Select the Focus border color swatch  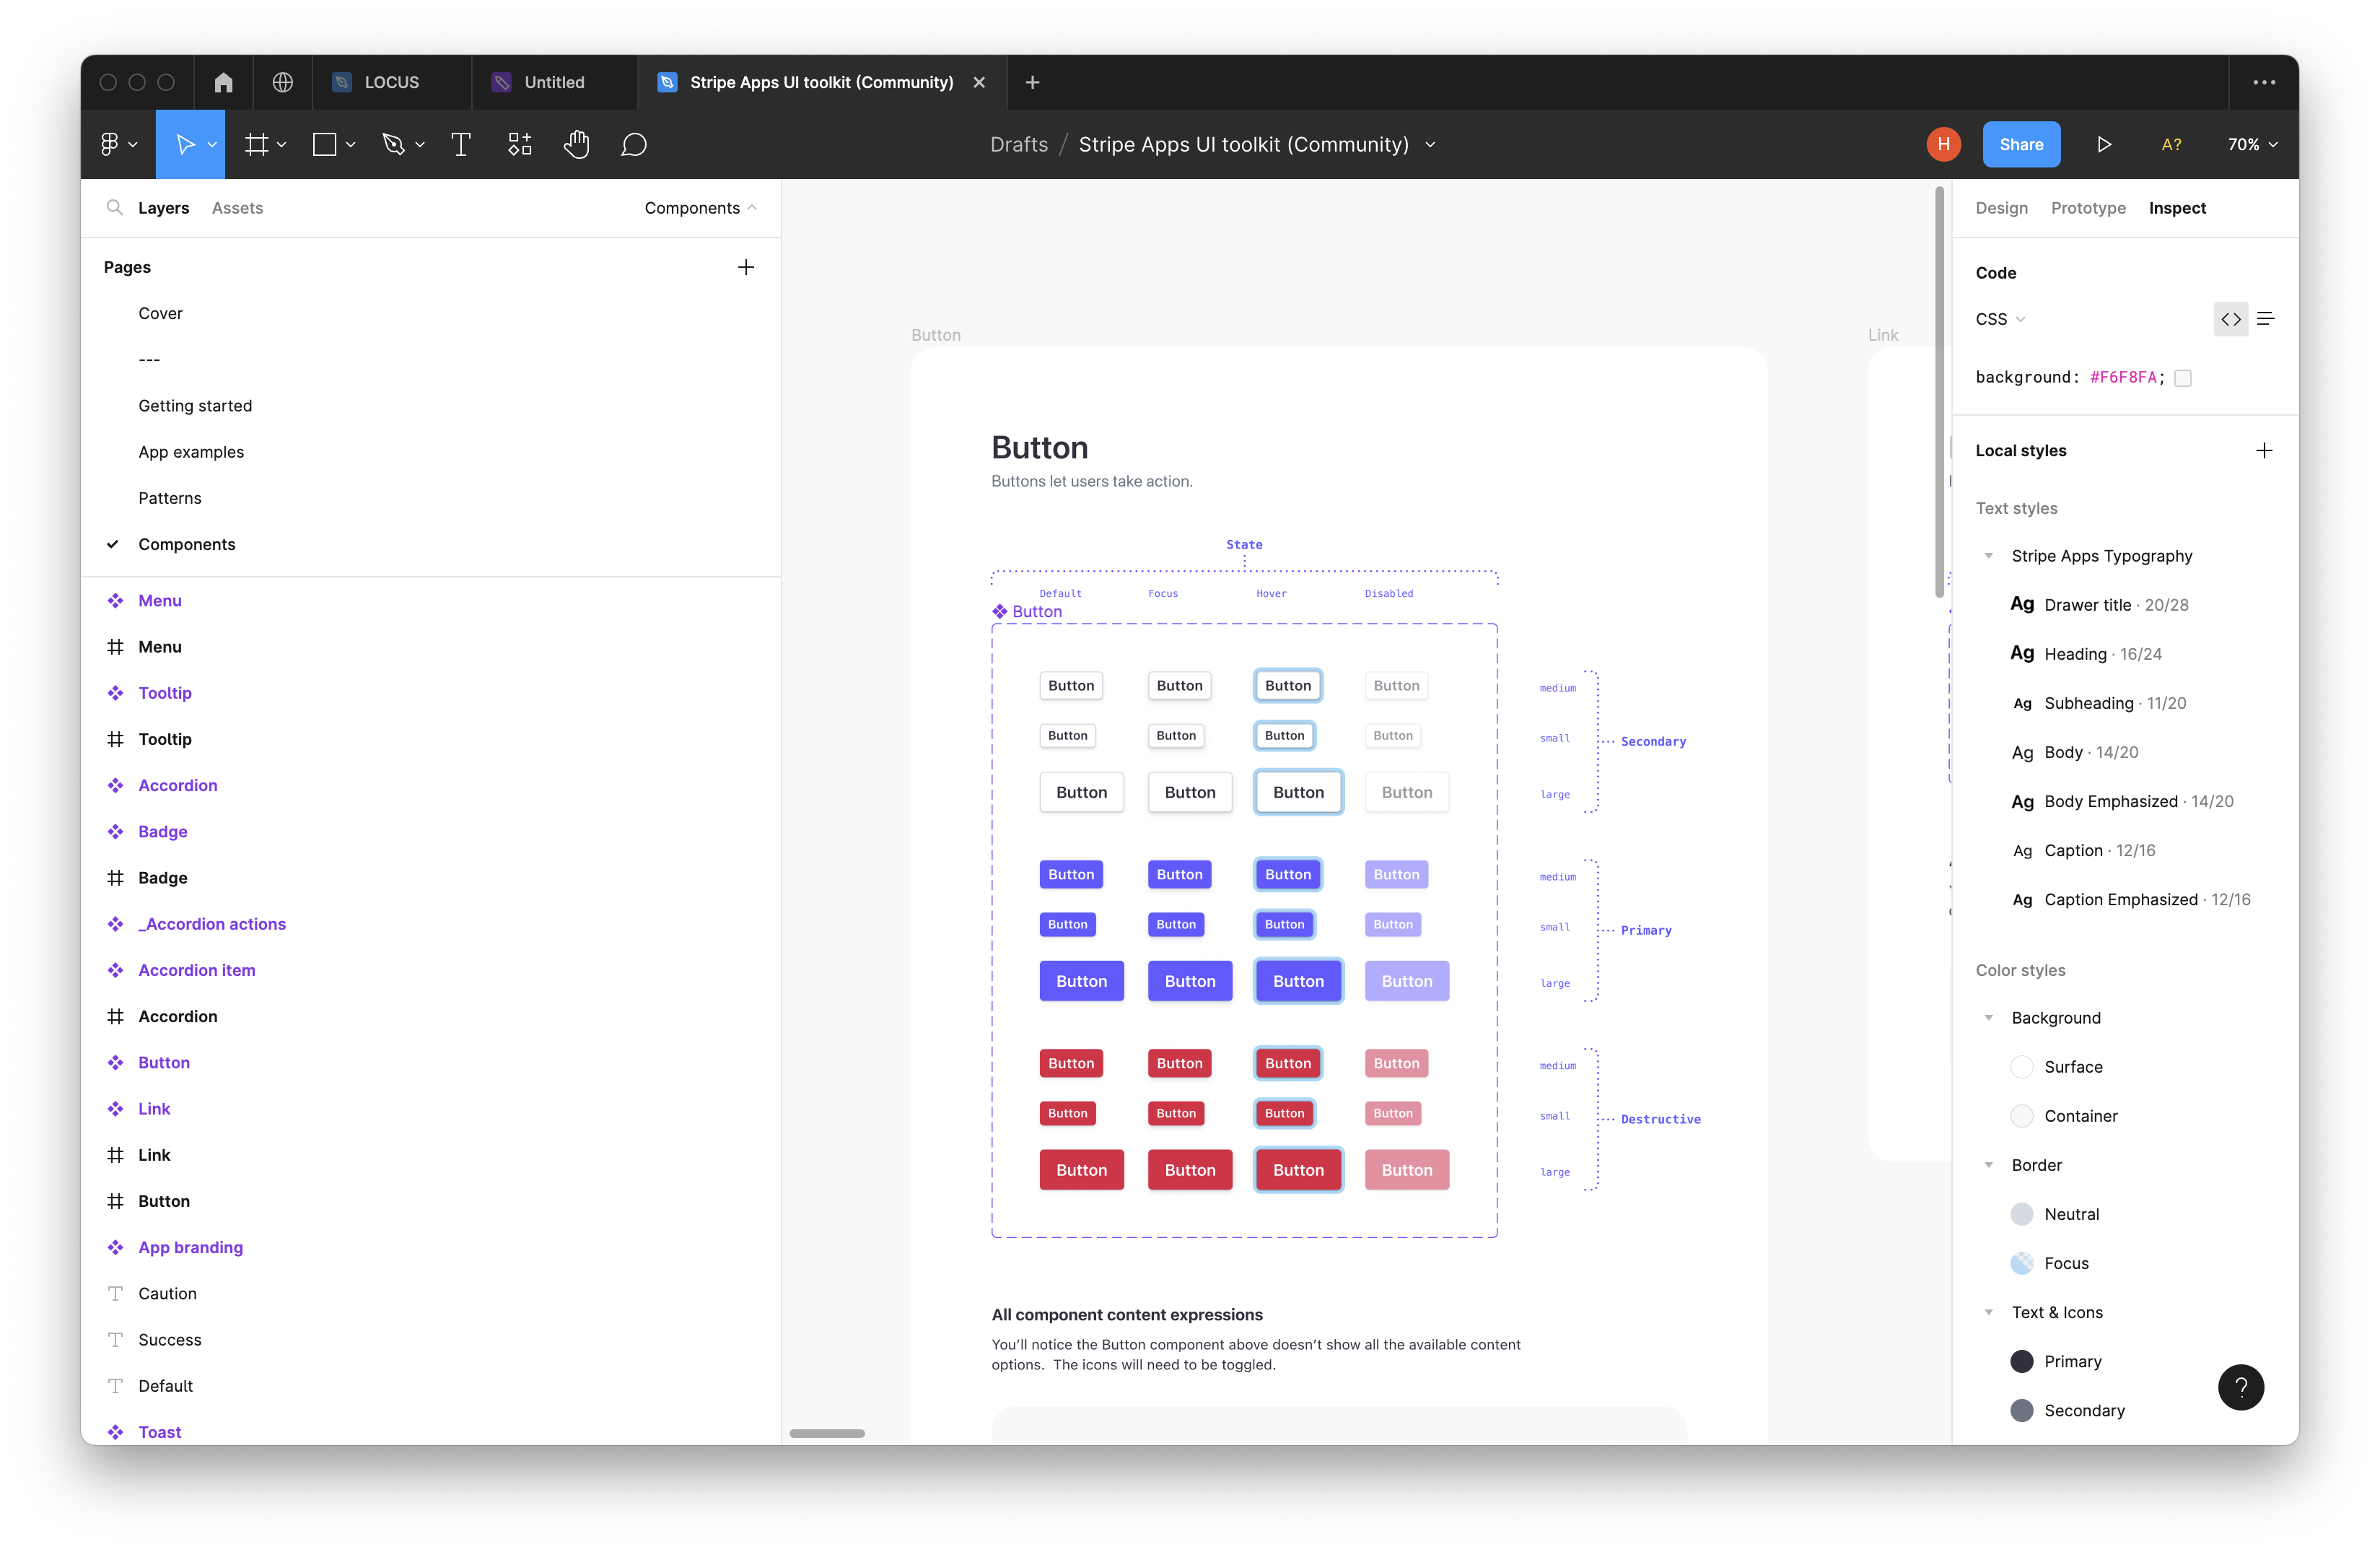click(2021, 1263)
